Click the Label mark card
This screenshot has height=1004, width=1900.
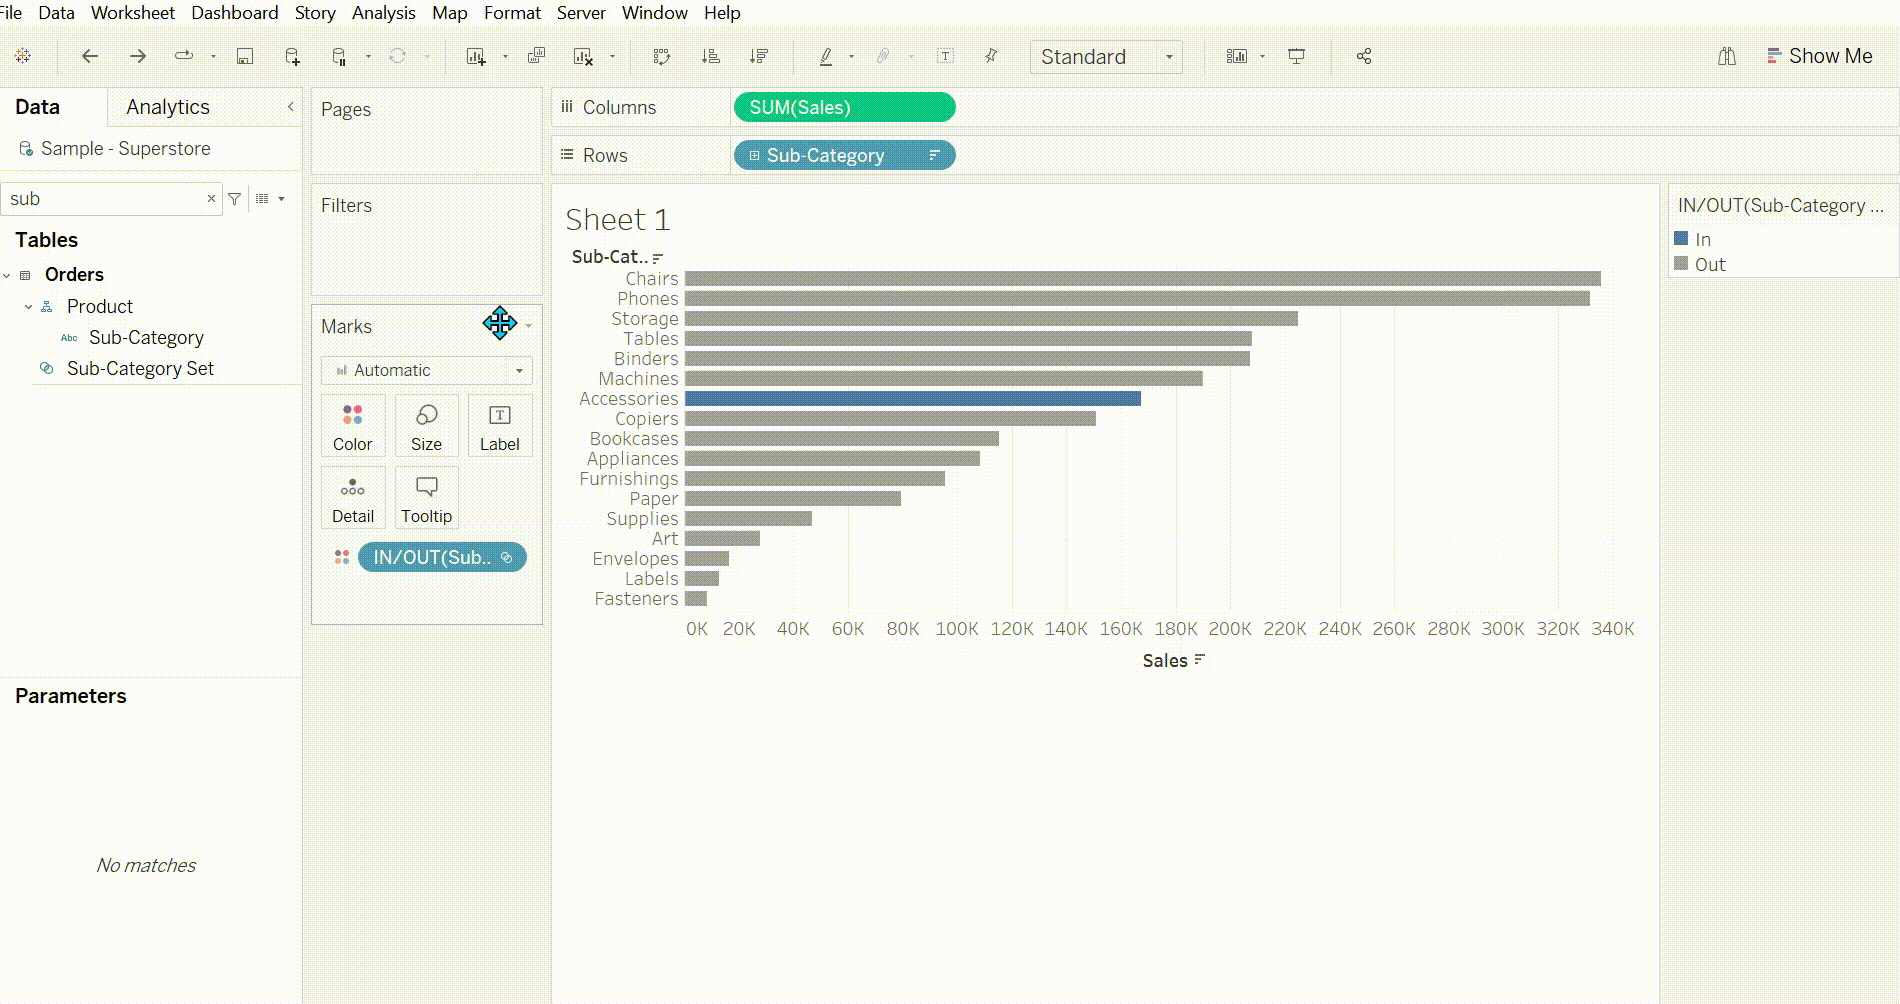pyautogui.click(x=500, y=426)
